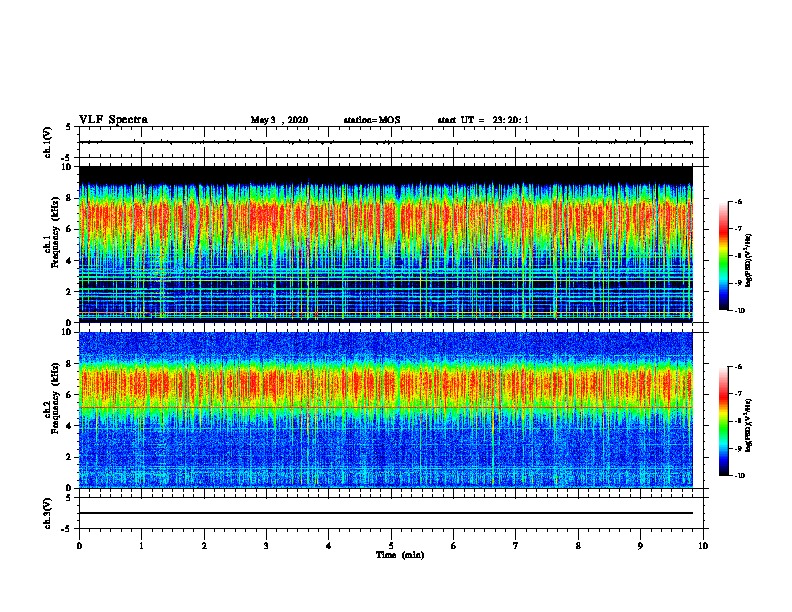The image size is (792, 612).
Task: Click the ch.2 color scale bar
Action: click(x=724, y=421)
